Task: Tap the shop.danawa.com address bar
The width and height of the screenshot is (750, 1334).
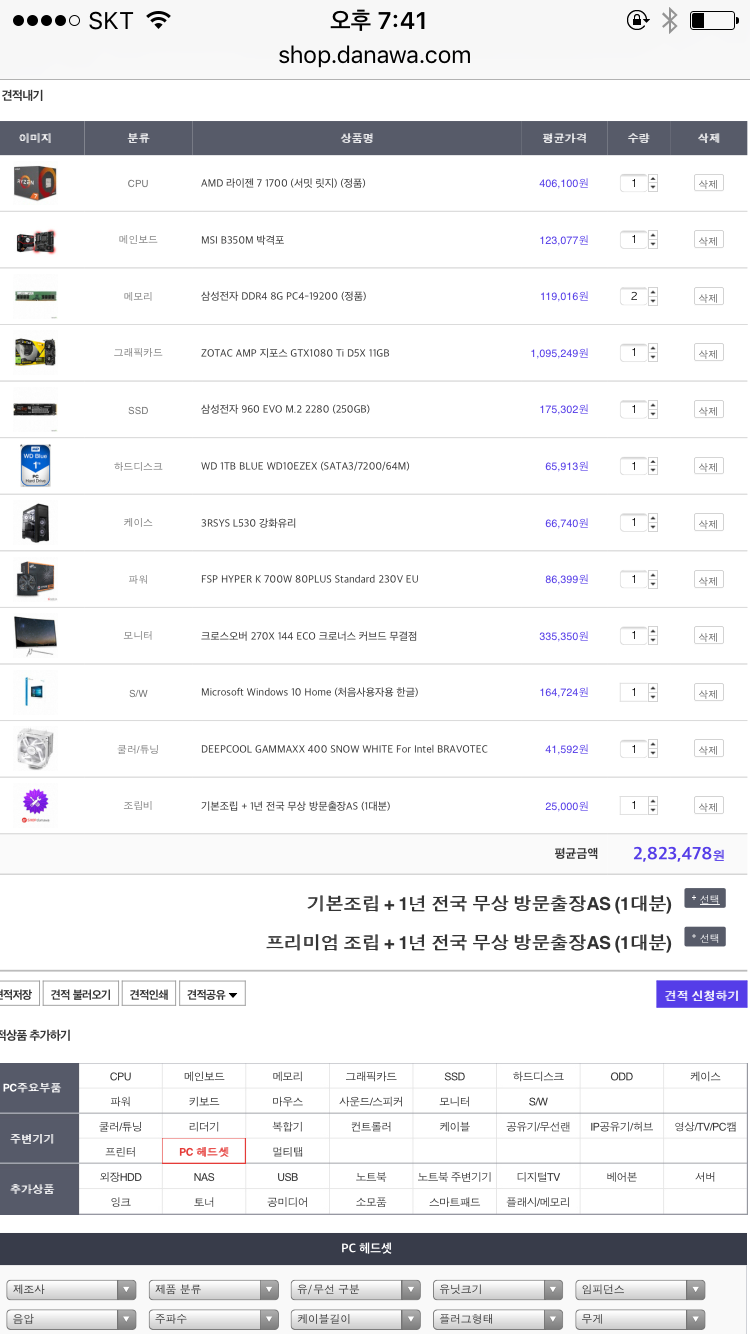Action: pos(375,55)
